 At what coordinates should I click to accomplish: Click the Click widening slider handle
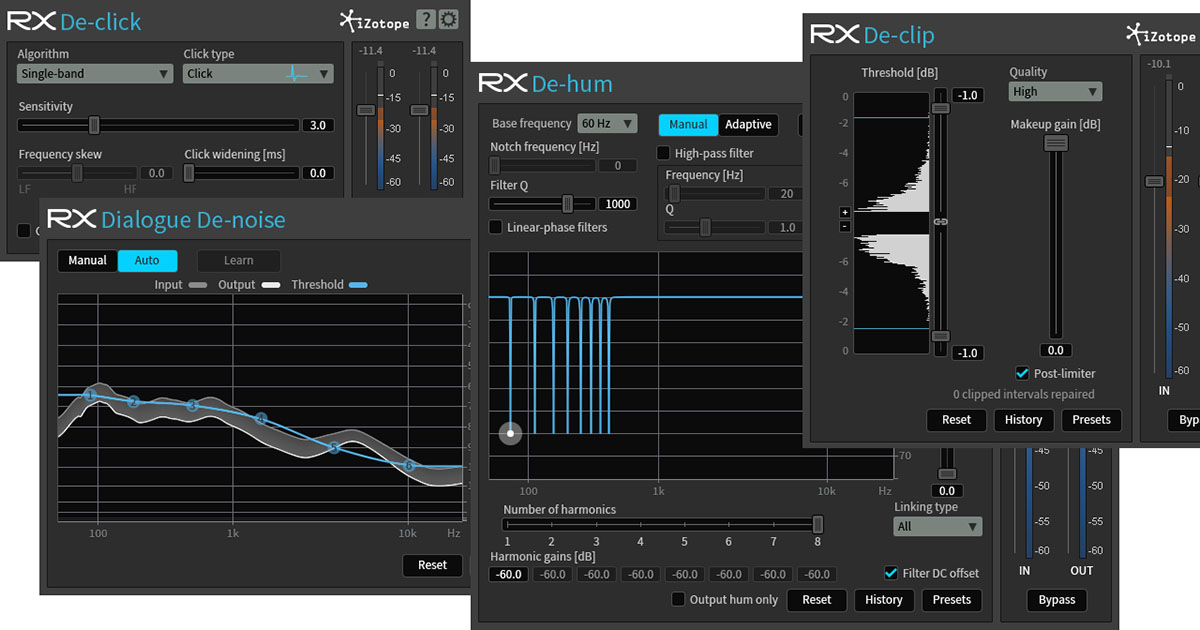(189, 173)
